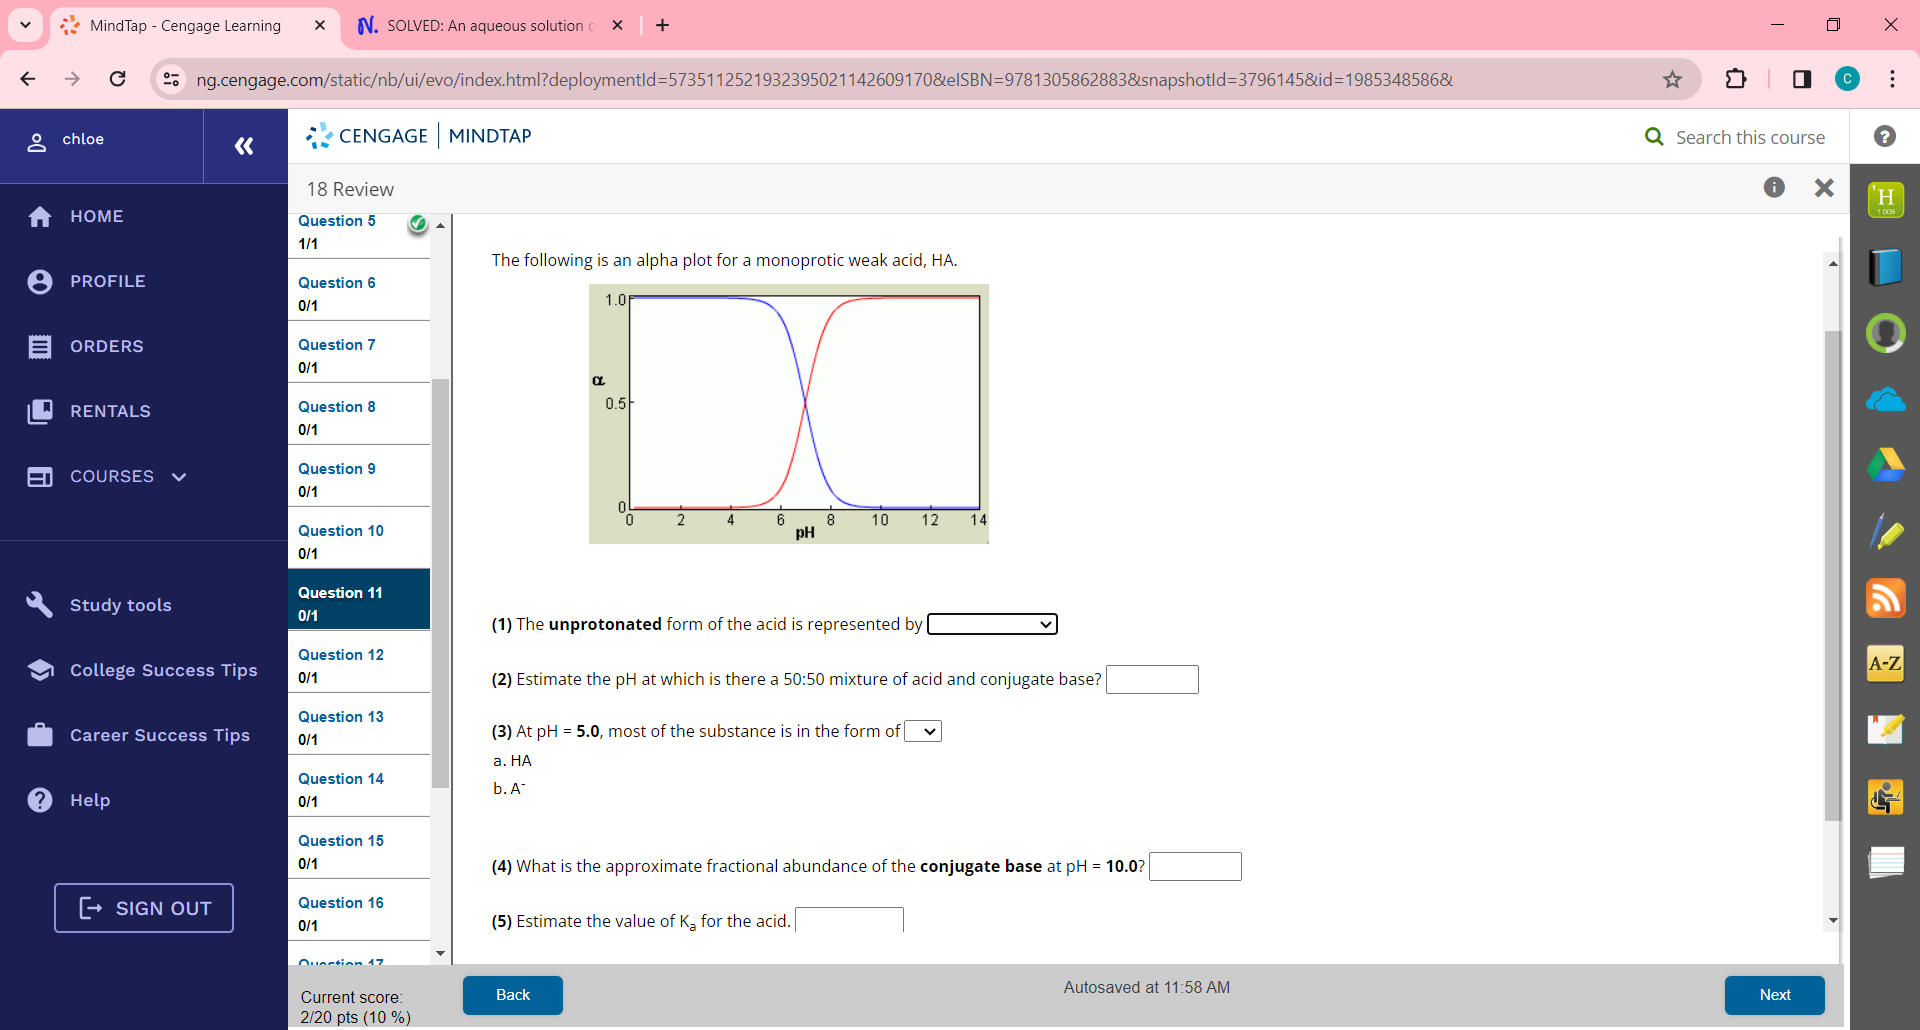Screen dimensions: 1920x1030
Task: Open the flashcards notes icon
Action: (1887, 862)
